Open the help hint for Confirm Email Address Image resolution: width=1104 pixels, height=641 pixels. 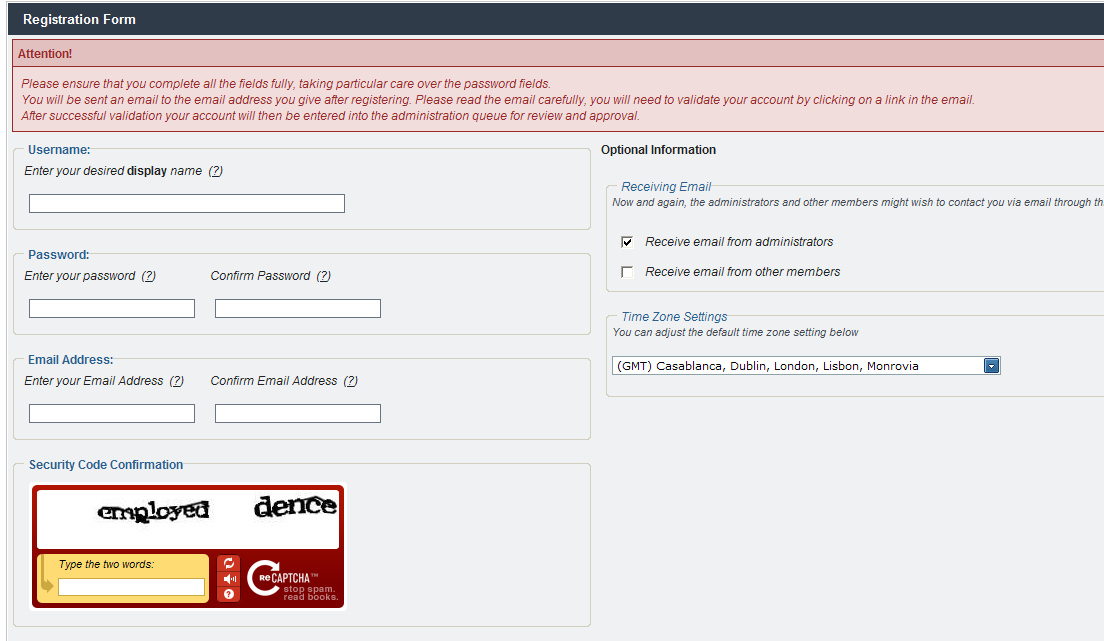click(351, 381)
